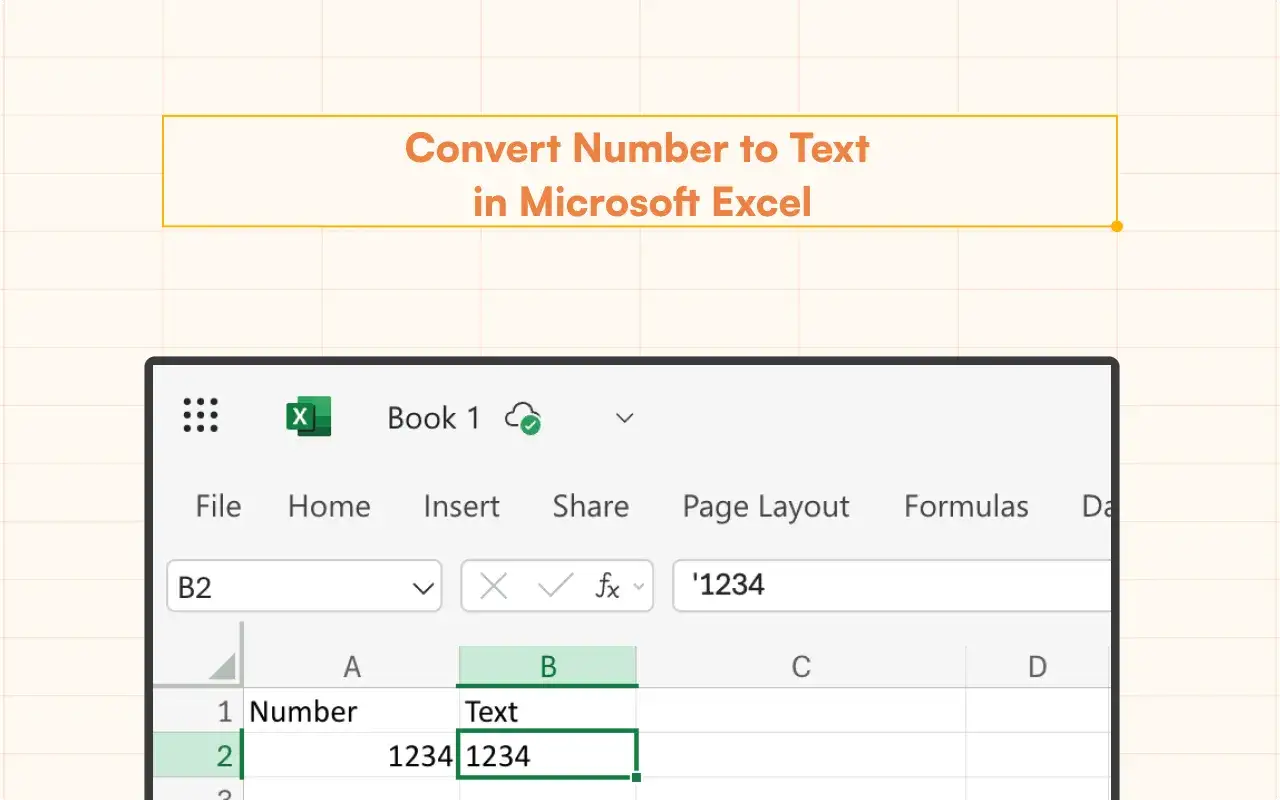Click cell A2 with right-aligned 1234
This screenshot has height=800, width=1280.
point(351,756)
